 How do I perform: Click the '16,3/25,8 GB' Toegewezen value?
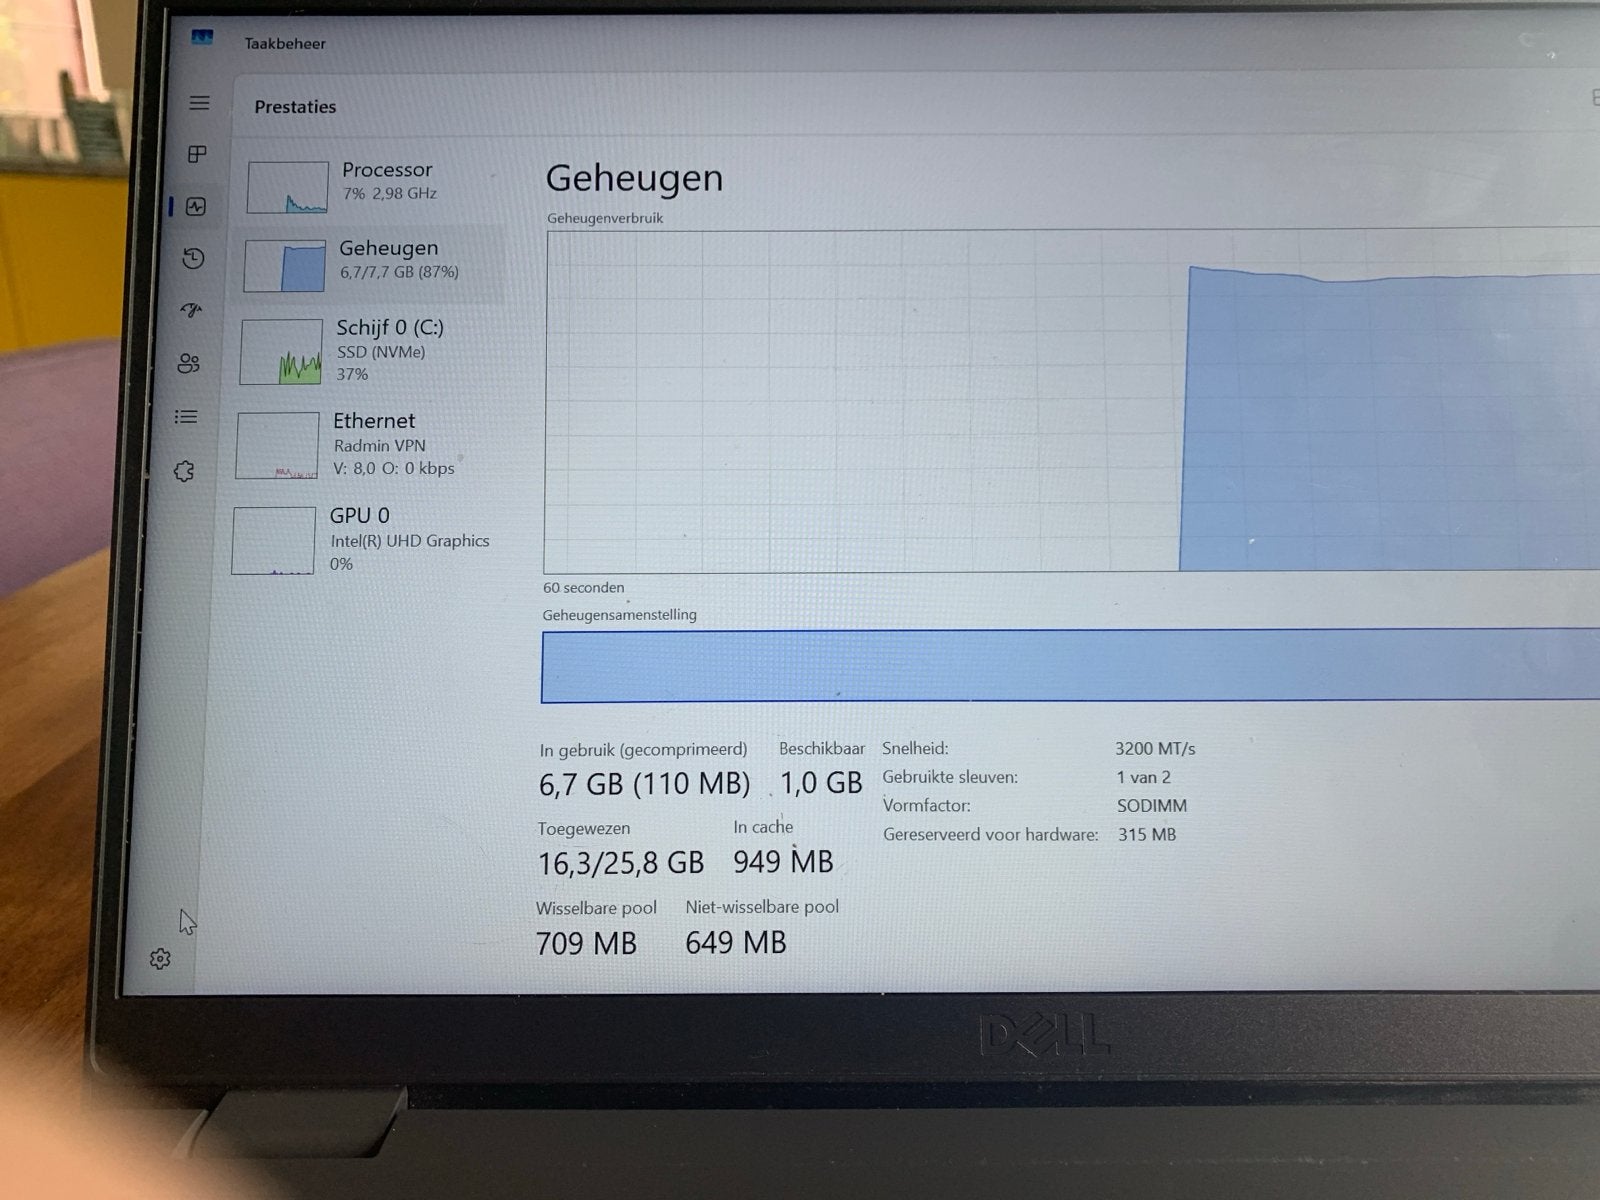(621, 863)
